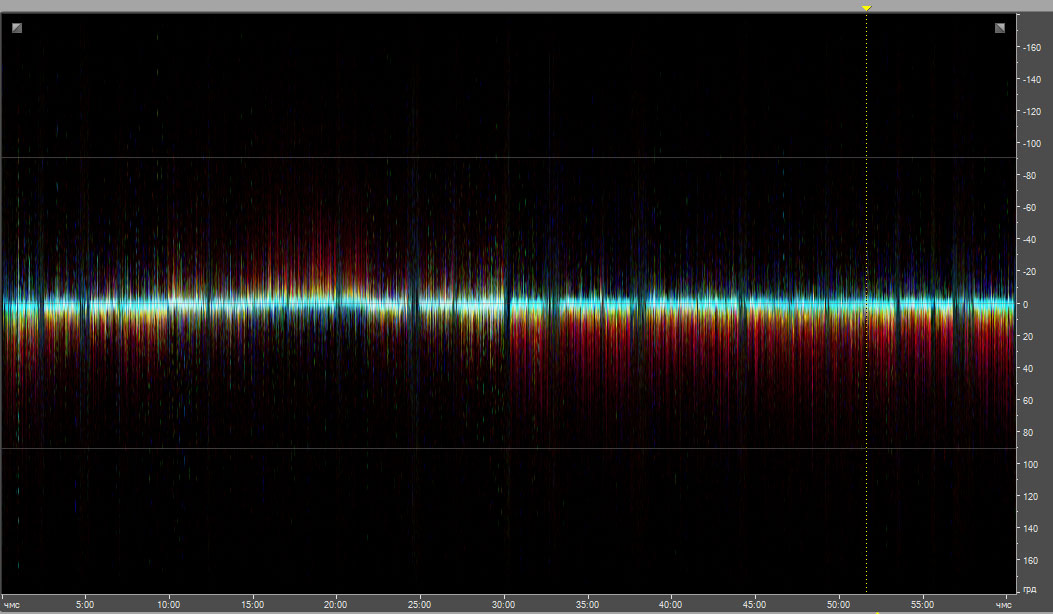Select the 20:00 position on time ruler
The width and height of the screenshot is (1053, 614).
click(x=336, y=604)
